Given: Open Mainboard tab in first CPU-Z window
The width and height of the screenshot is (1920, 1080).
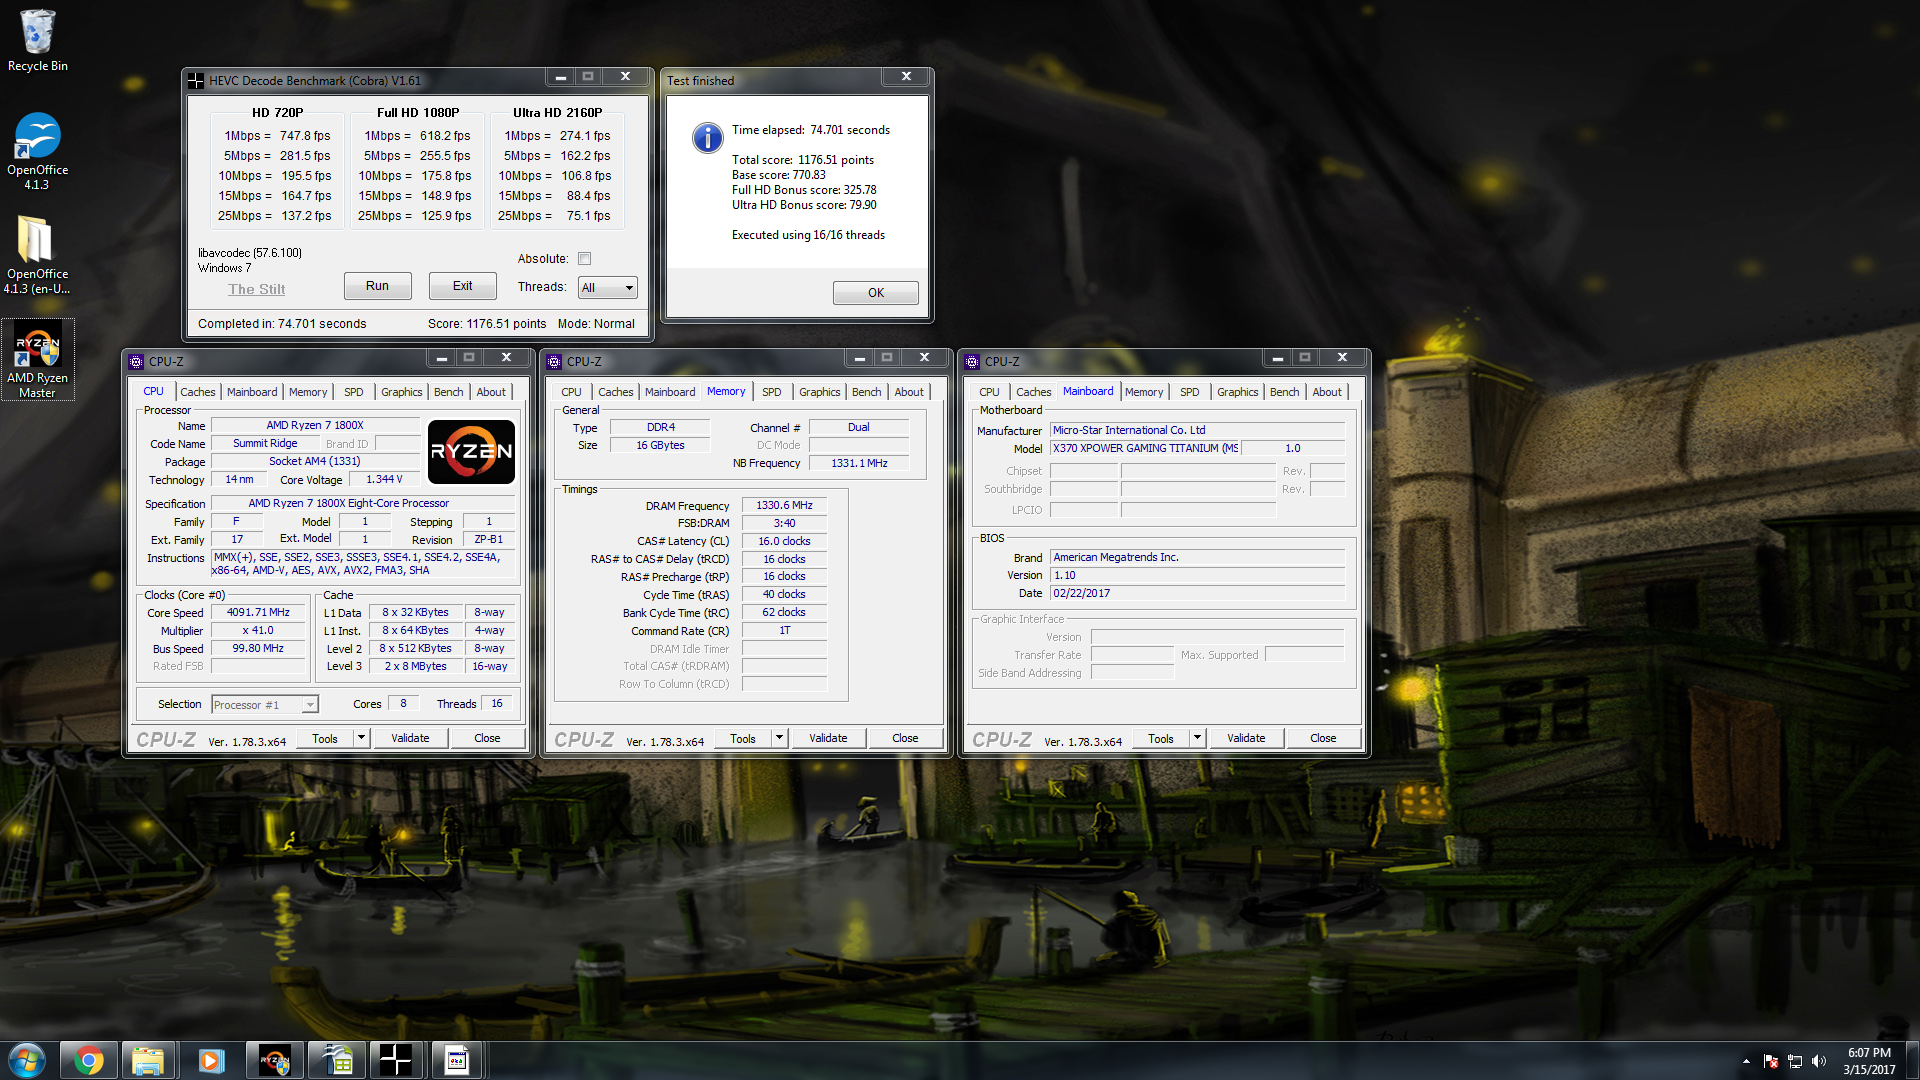Looking at the screenshot, I should (x=252, y=392).
